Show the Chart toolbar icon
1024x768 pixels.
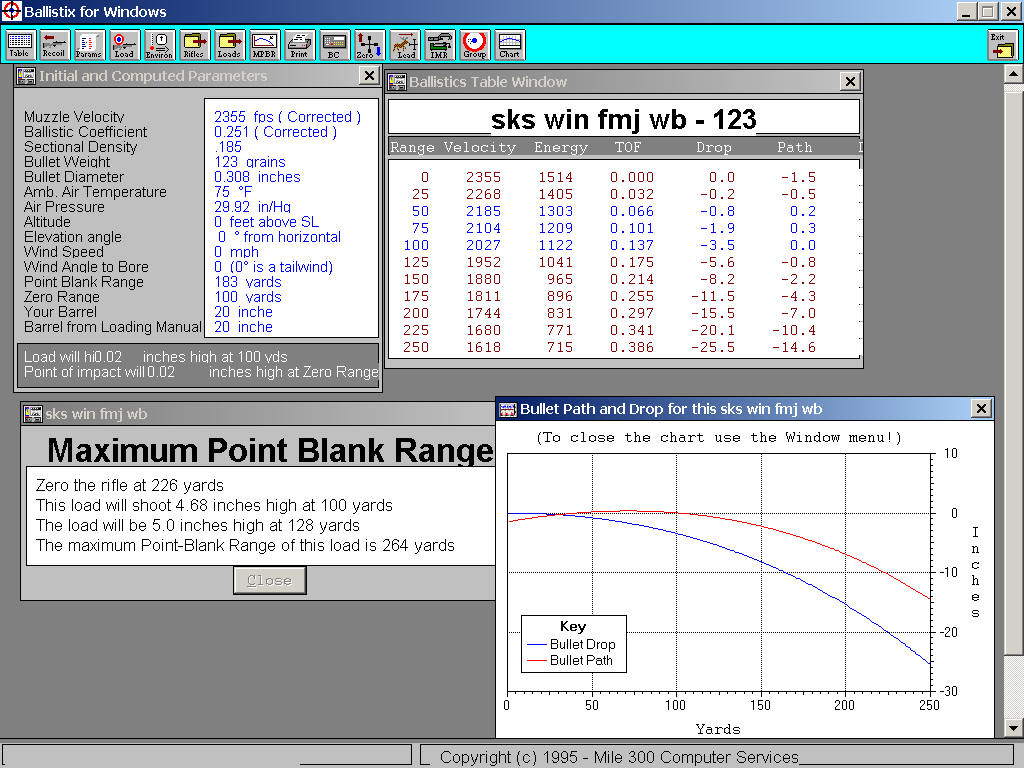[509, 45]
